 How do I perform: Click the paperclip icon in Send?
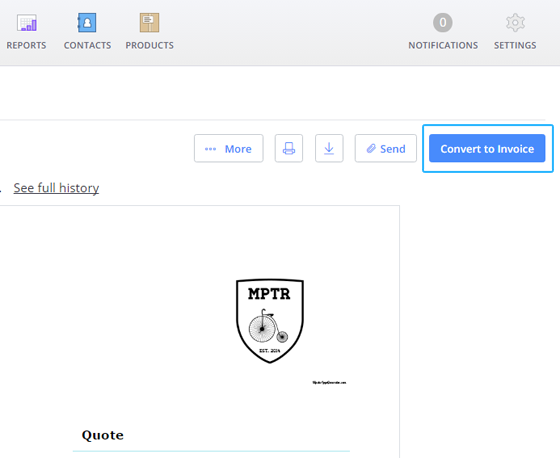tap(371, 148)
